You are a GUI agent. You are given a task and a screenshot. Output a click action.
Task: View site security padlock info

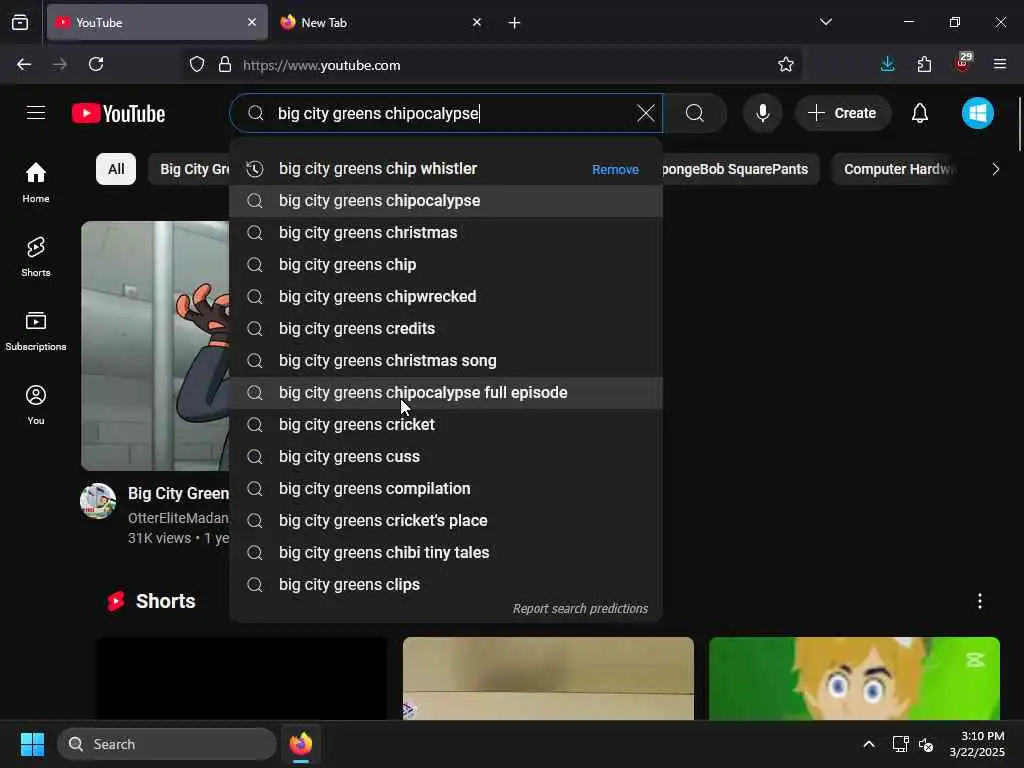click(225, 64)
